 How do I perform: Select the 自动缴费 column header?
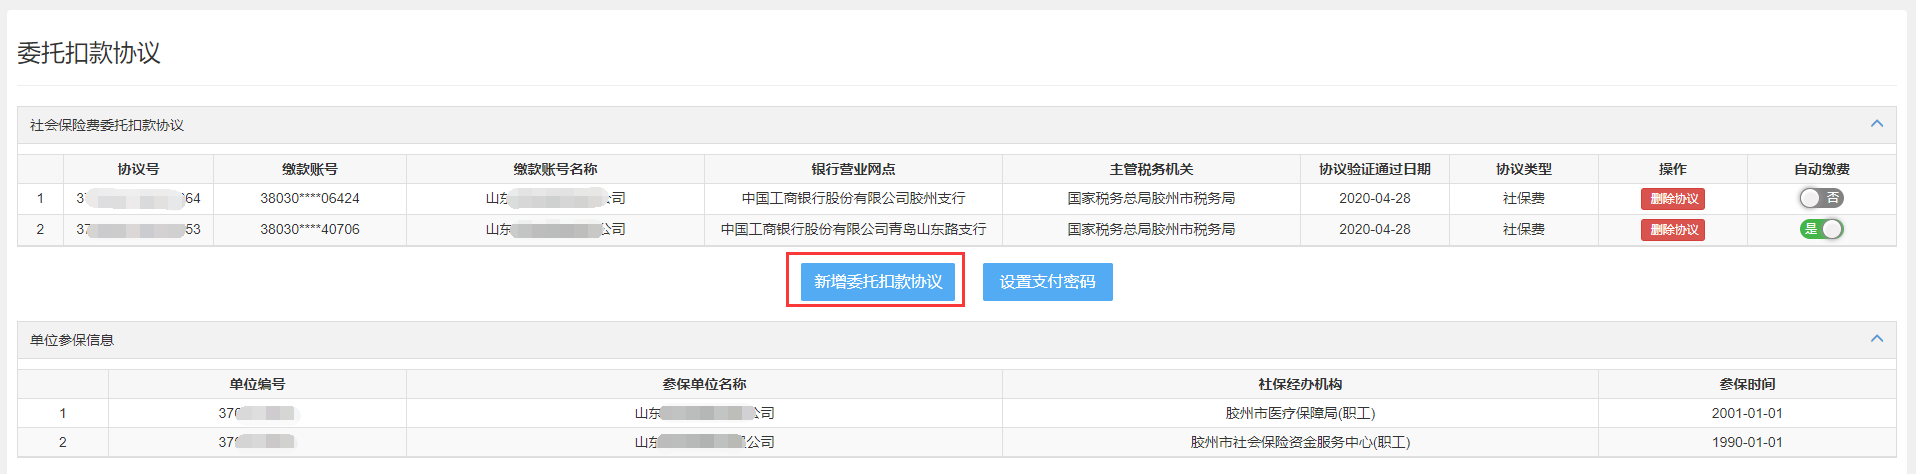click(1821, 169)
